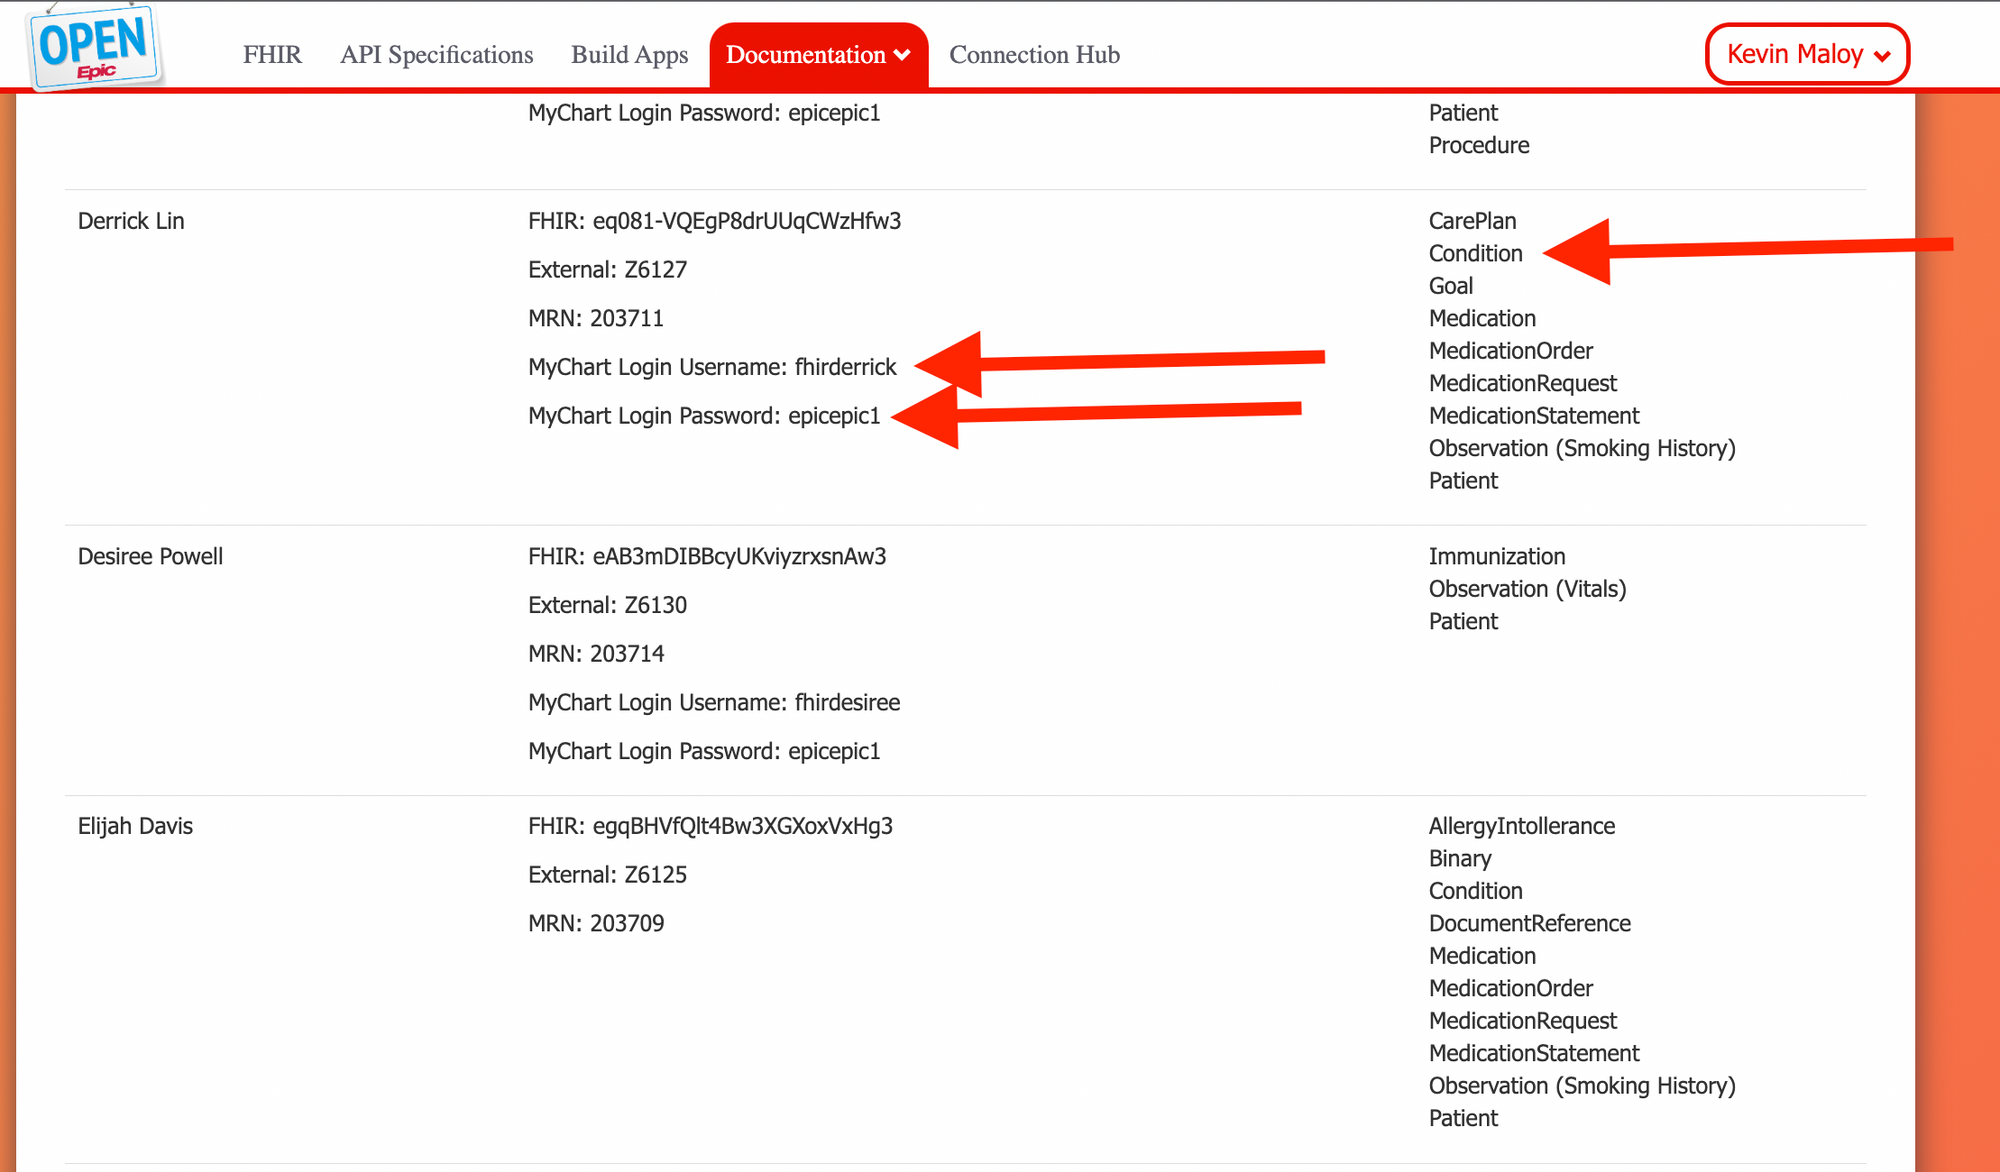Viewport: 2000px width, 1172px height.
Task: Select MyChart Login Username fhirdesiree
Action: (x=714, y=703)
